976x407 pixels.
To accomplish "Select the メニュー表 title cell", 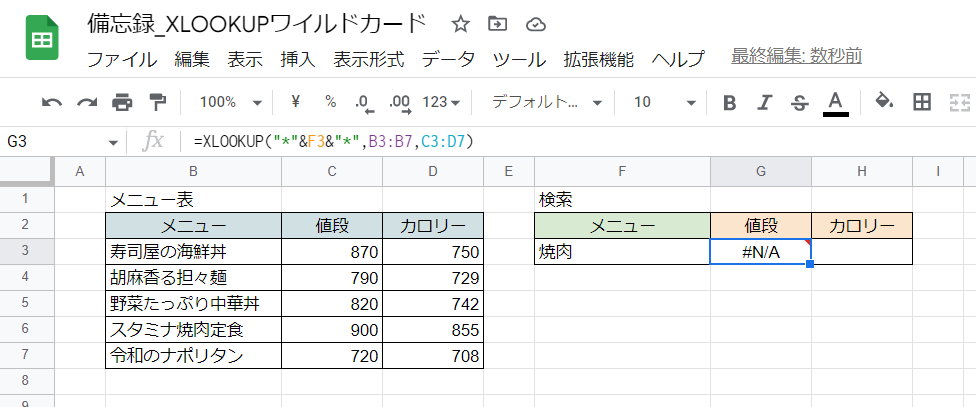I will click(193, 200).
